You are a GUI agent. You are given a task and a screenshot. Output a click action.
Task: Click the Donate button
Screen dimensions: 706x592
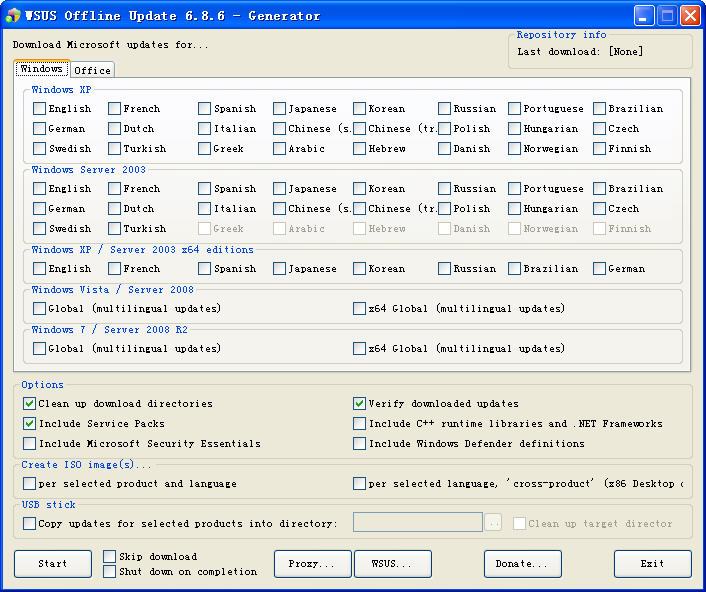521,564
